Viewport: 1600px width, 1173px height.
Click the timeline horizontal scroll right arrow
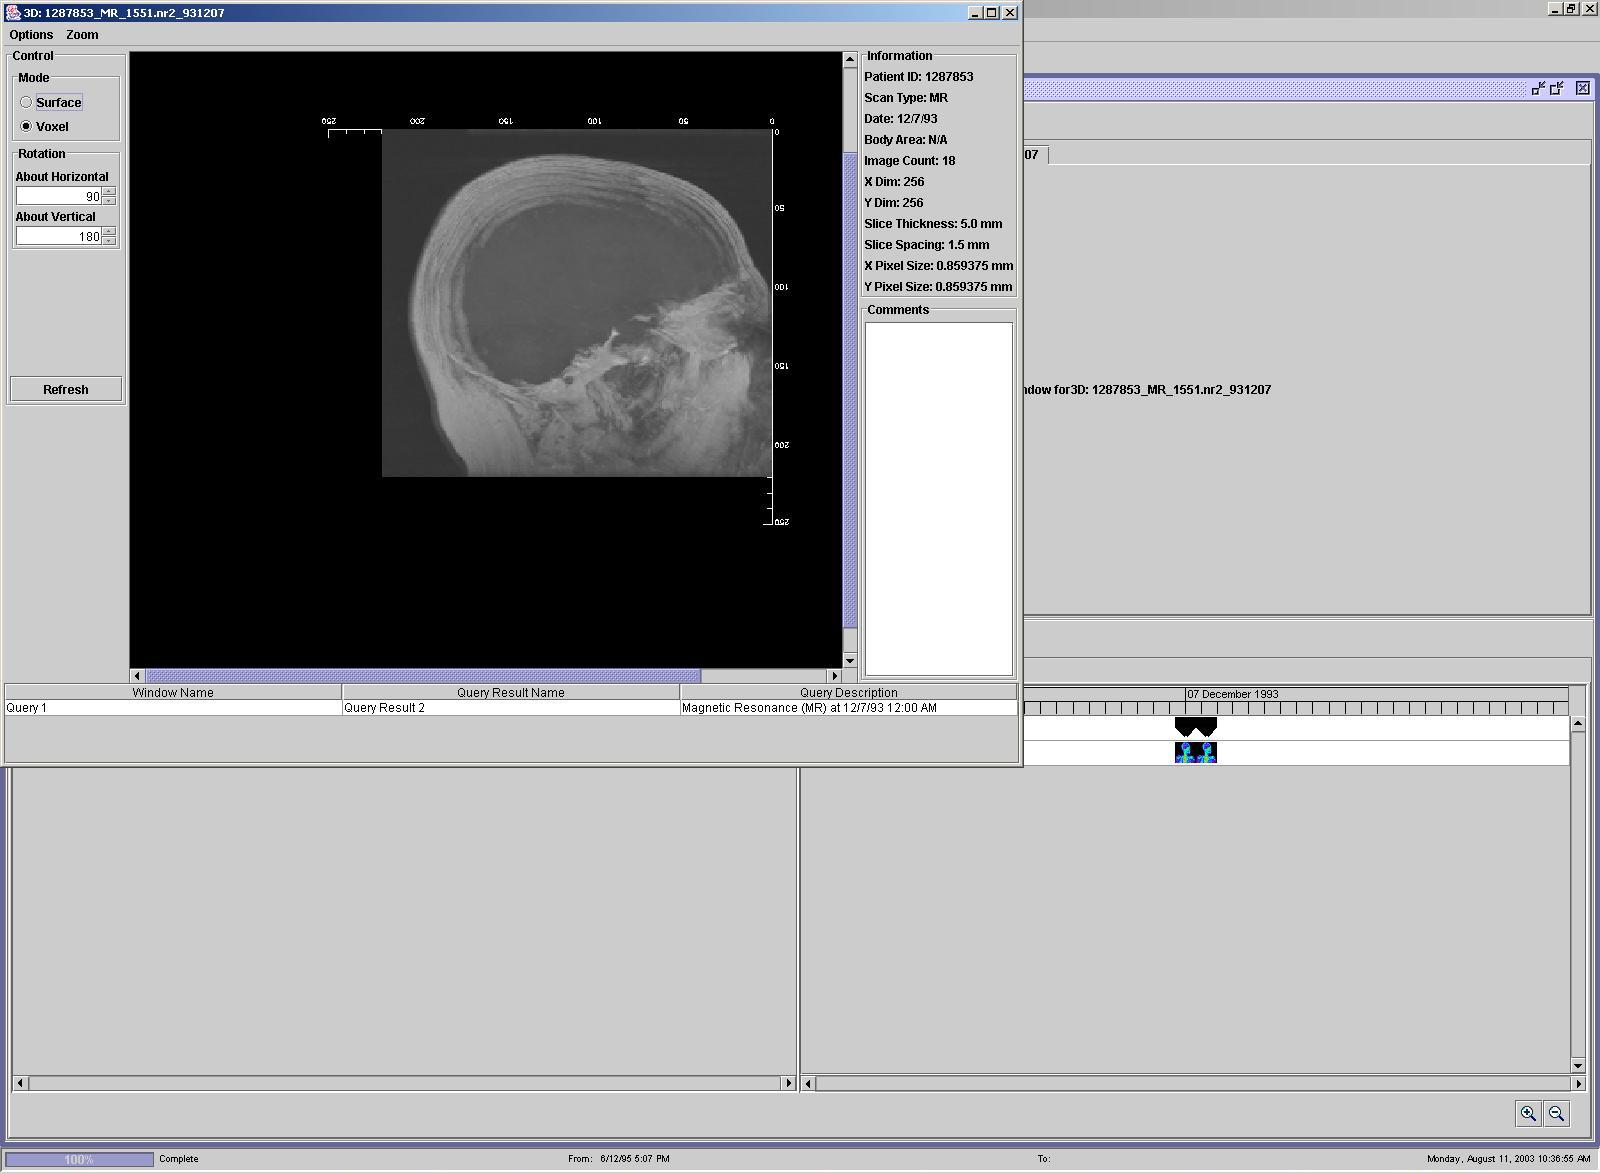coord(1579,1083)
